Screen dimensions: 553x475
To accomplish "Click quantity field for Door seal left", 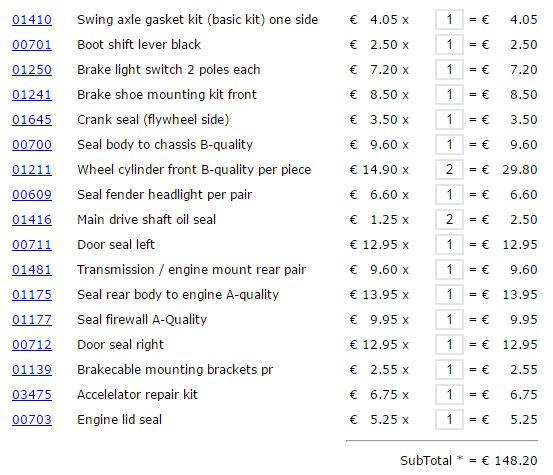I will (x=449, y=245).
